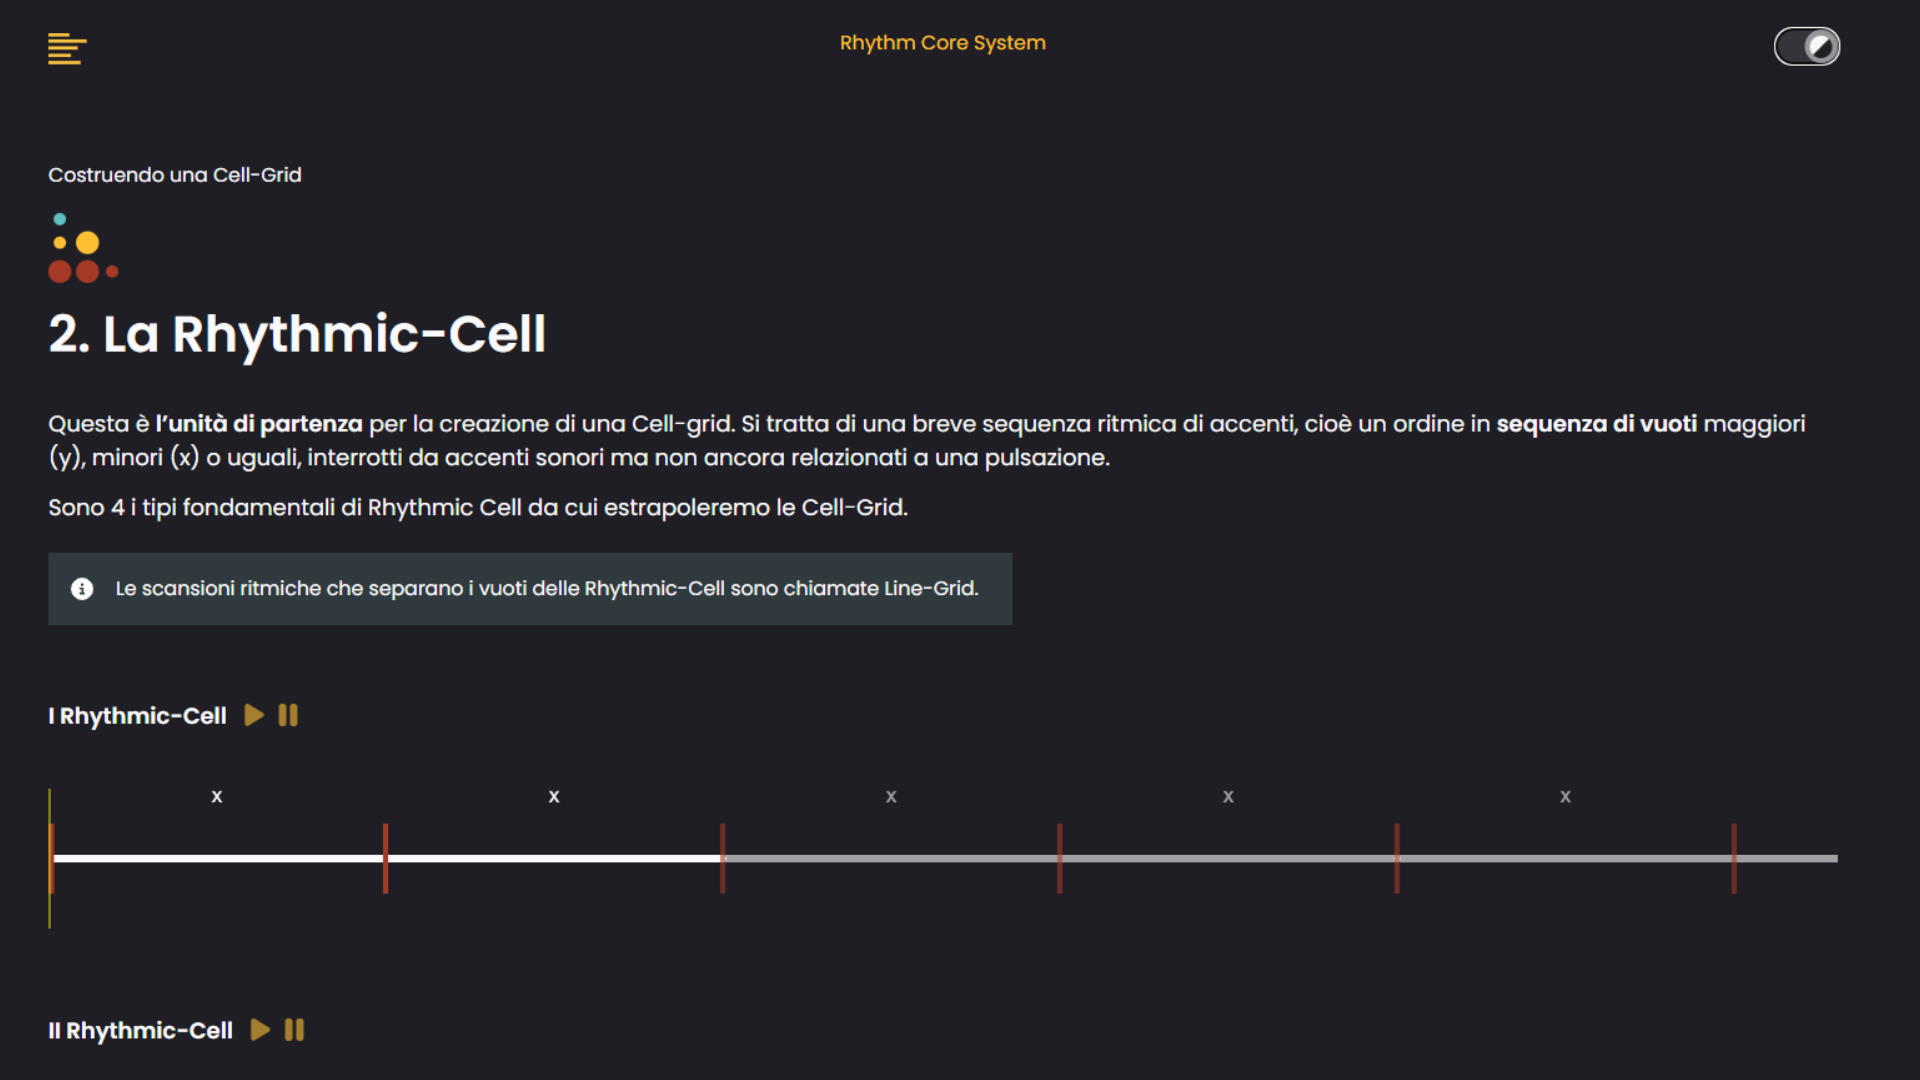The image size is (1920, 1080).
Task: Click the info icon in the note box
Action: coord(82,589)
